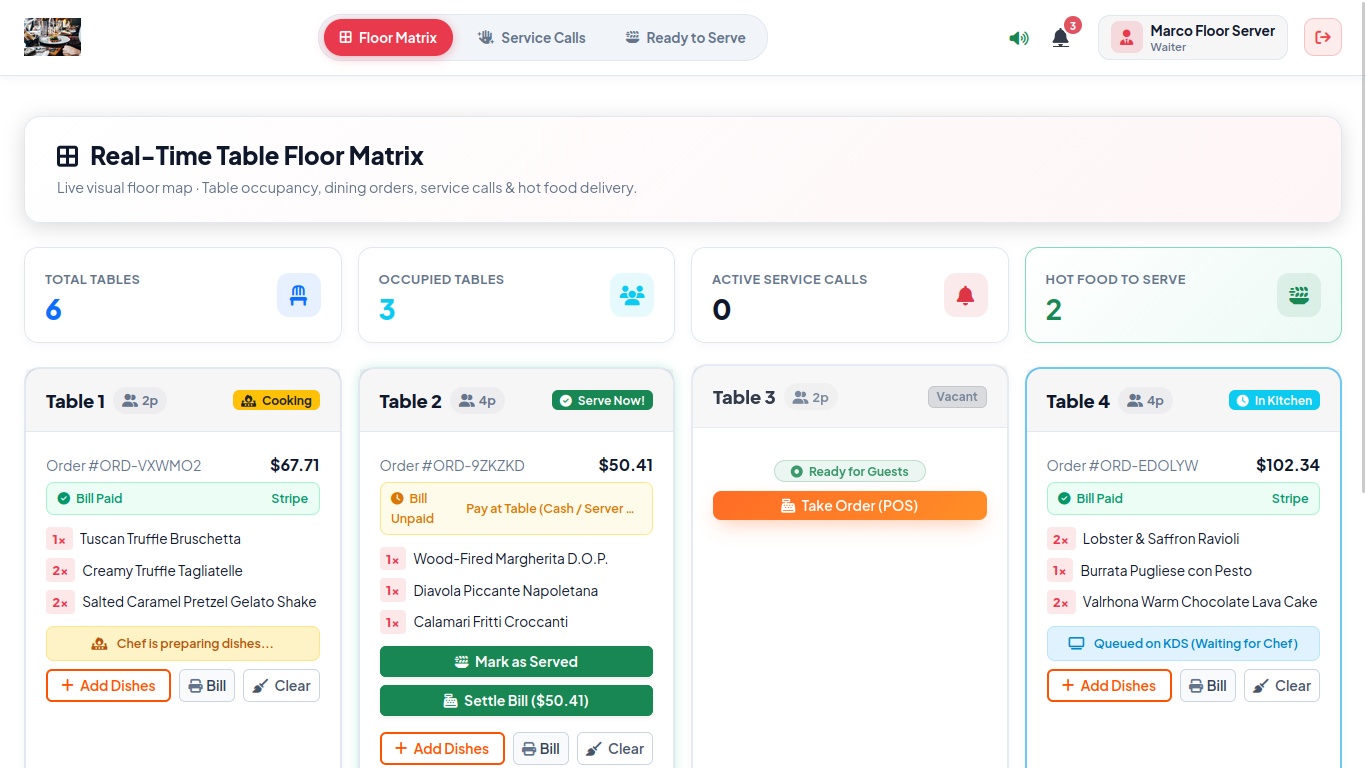Click the Total Tables chair icon
Screen dimensions: 1366x768
tap(299, 295)
